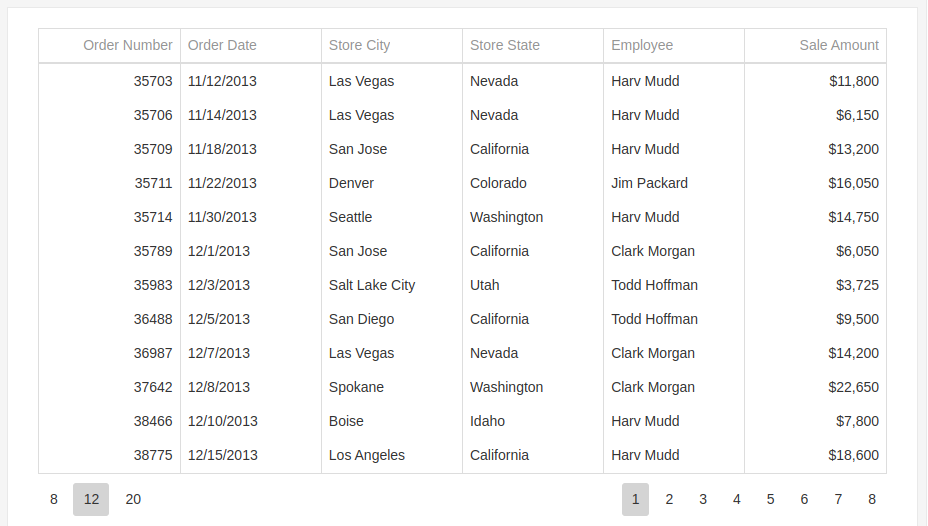
Task: Select the current page 1 button
Action: point(635,499)
